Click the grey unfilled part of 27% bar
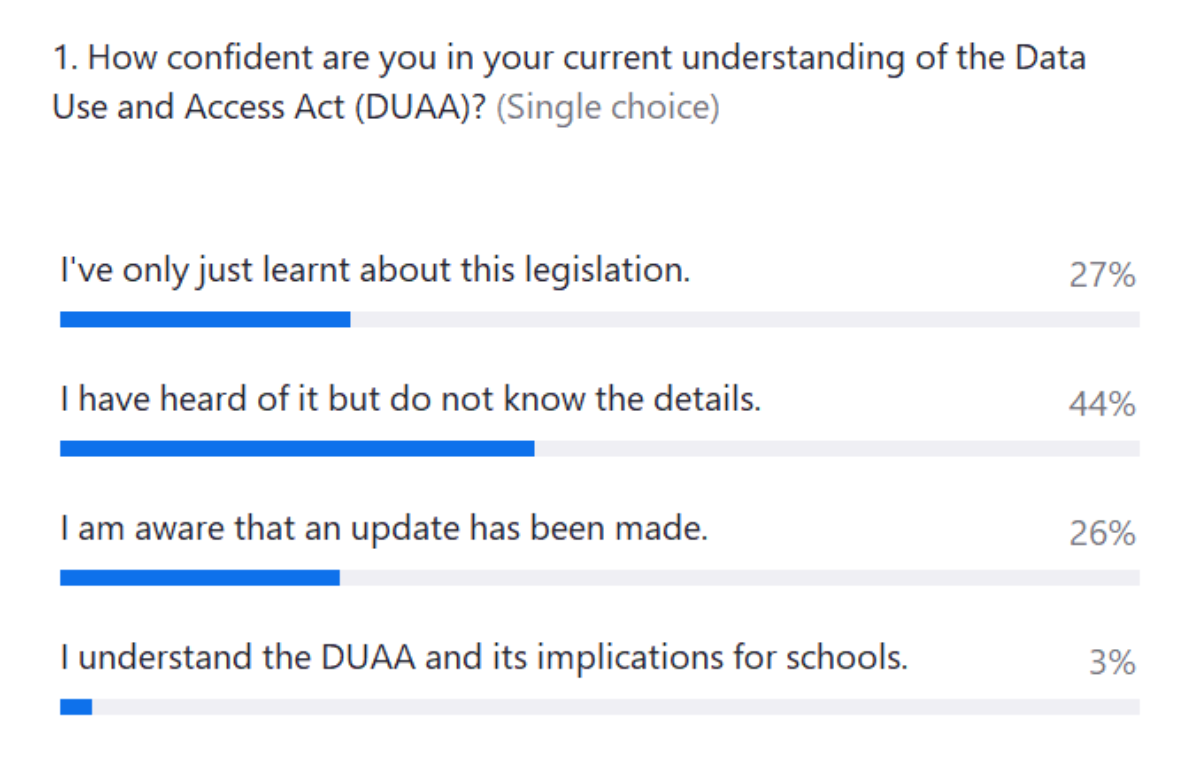 tap(745, 319)
